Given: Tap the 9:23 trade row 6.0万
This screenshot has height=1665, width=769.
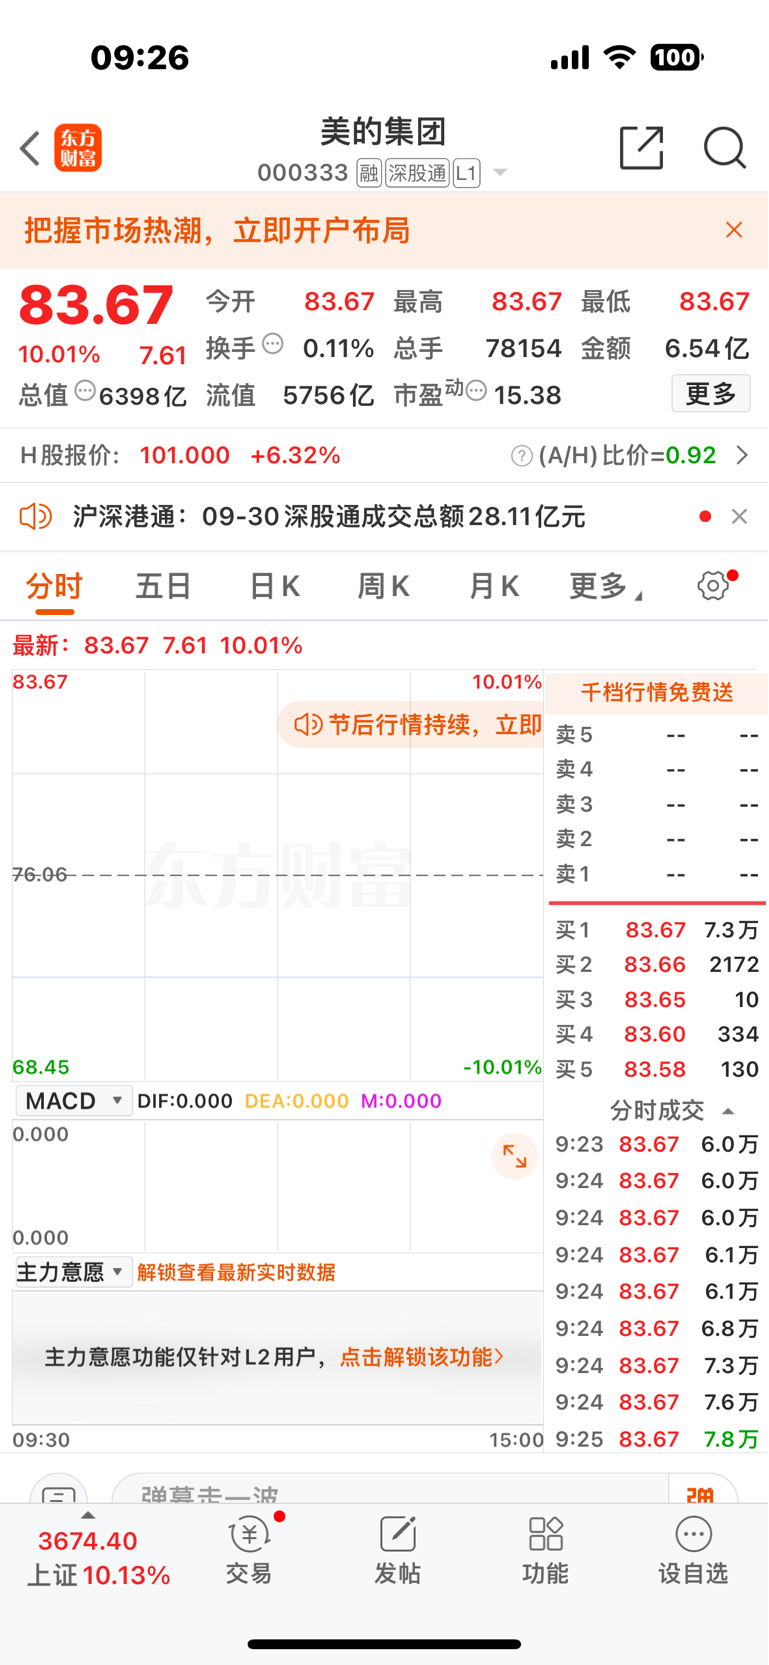Looking at the screenshot, I should 657,1144.
